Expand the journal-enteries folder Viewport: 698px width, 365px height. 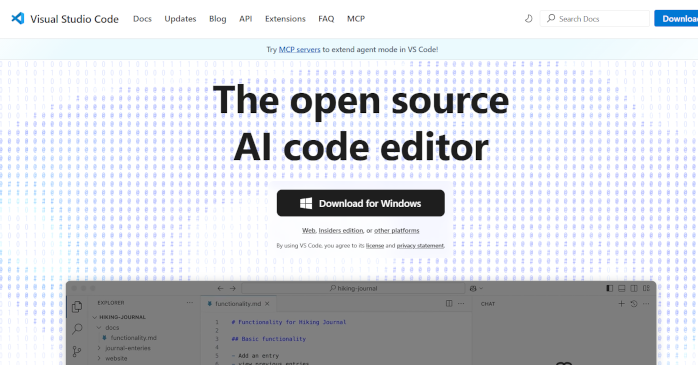point(99,348)
